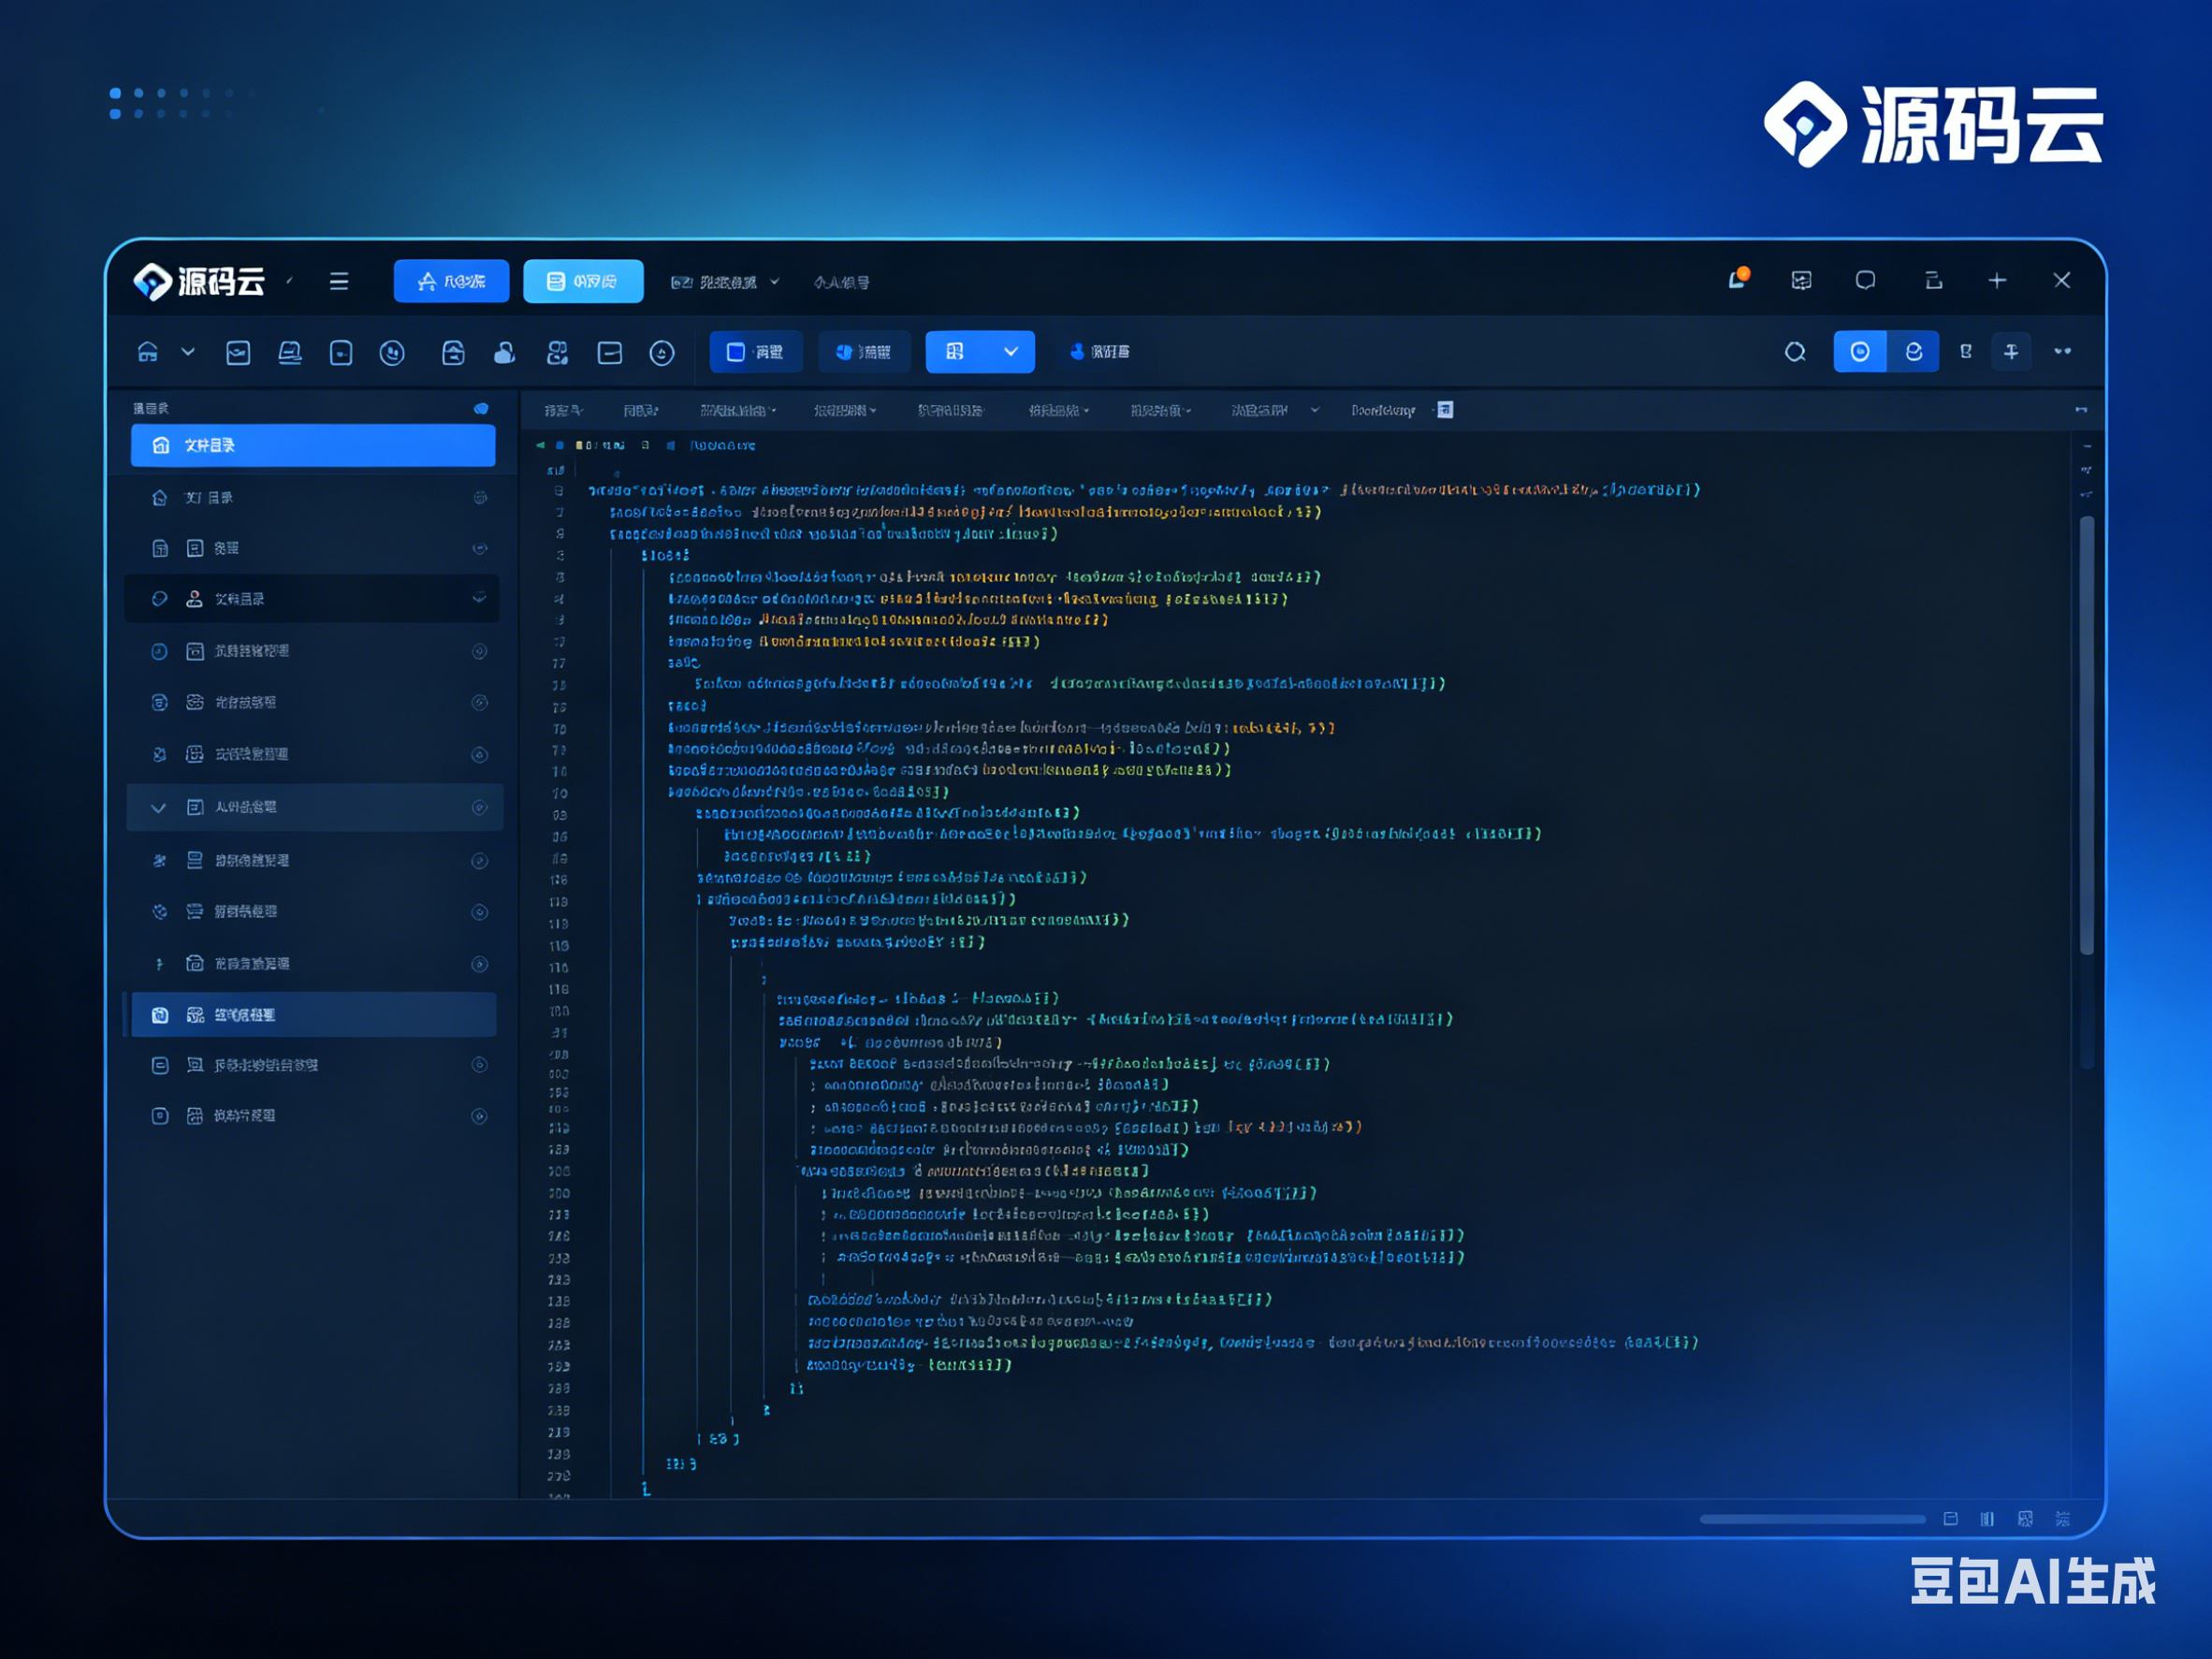Click the toolbar button with the person icon
The image size is (2212, 1659).
coord(1099,352)
